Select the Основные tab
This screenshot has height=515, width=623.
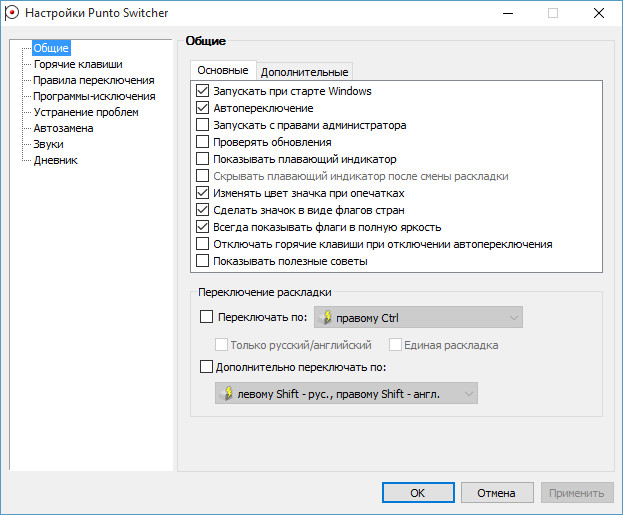[x=222, y=71]
